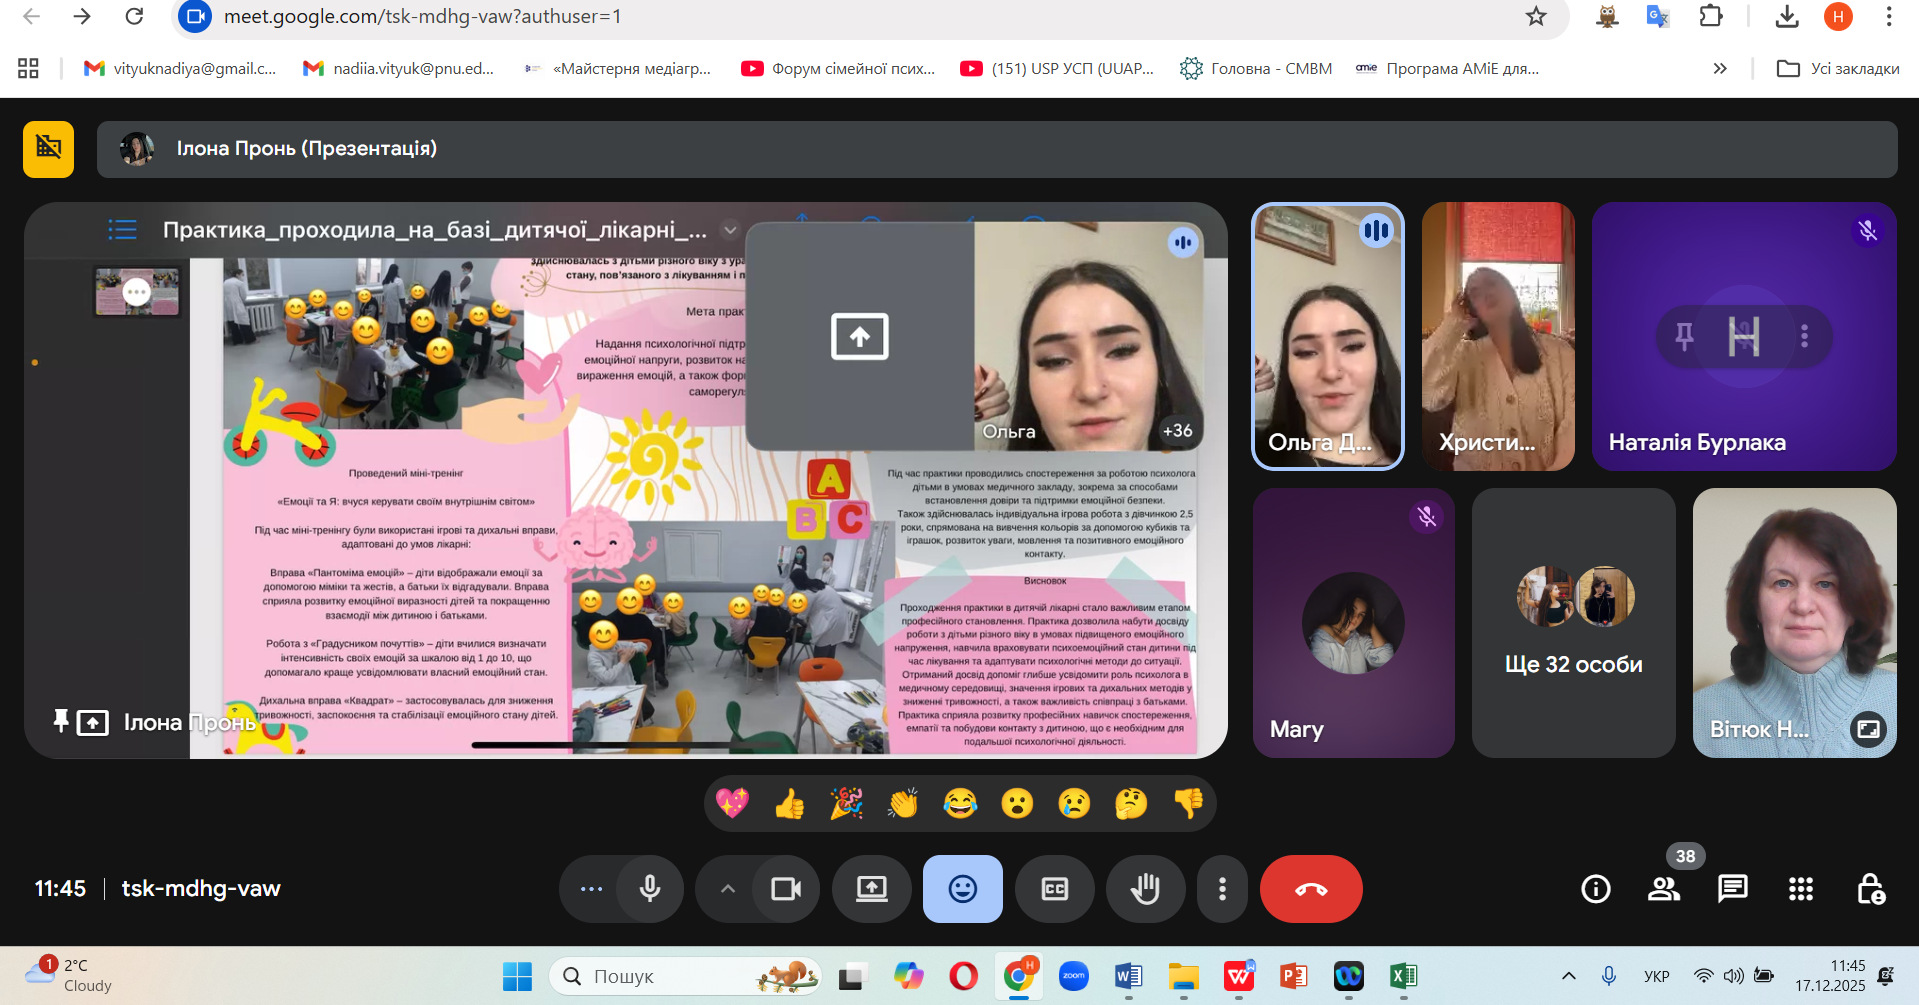1919x1005 pixels.
Task: Raise your hand in the meeting
Action: point(1145,889)
